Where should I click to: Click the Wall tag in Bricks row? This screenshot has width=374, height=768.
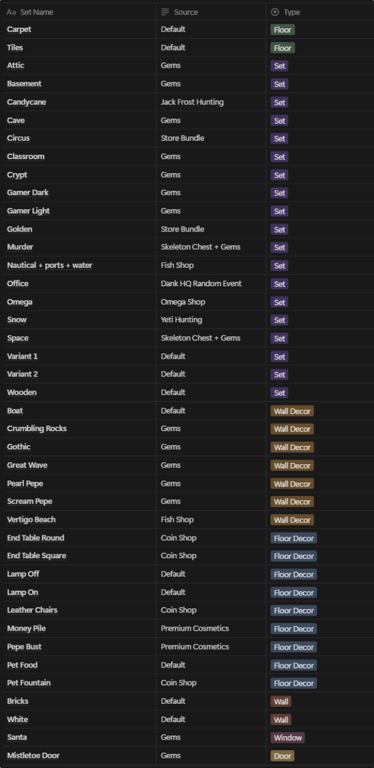click(281, 701)
